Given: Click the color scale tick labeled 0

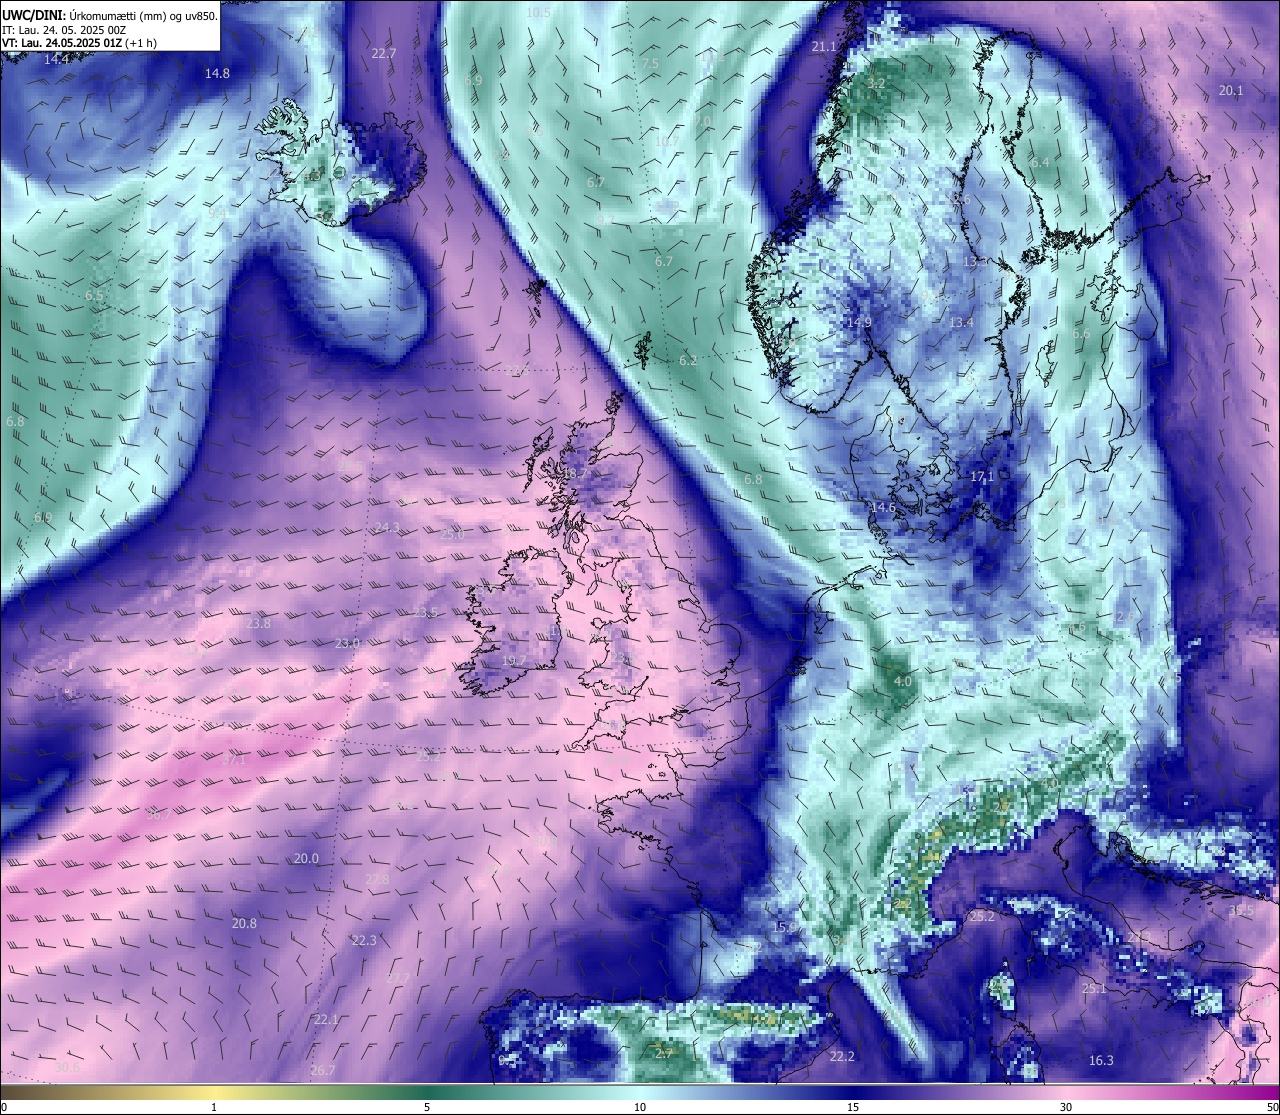Looking at the screenshot, I should click(3, 1107).
